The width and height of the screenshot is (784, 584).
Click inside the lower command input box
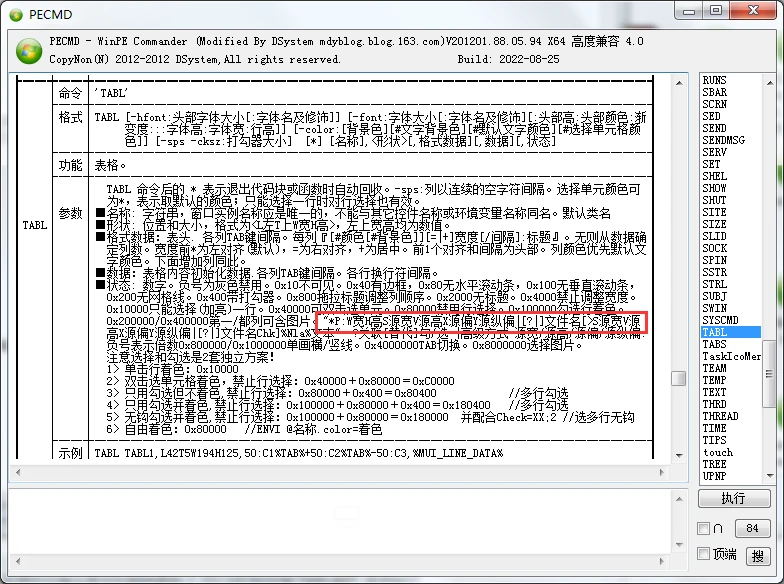[x=340, y=522]
